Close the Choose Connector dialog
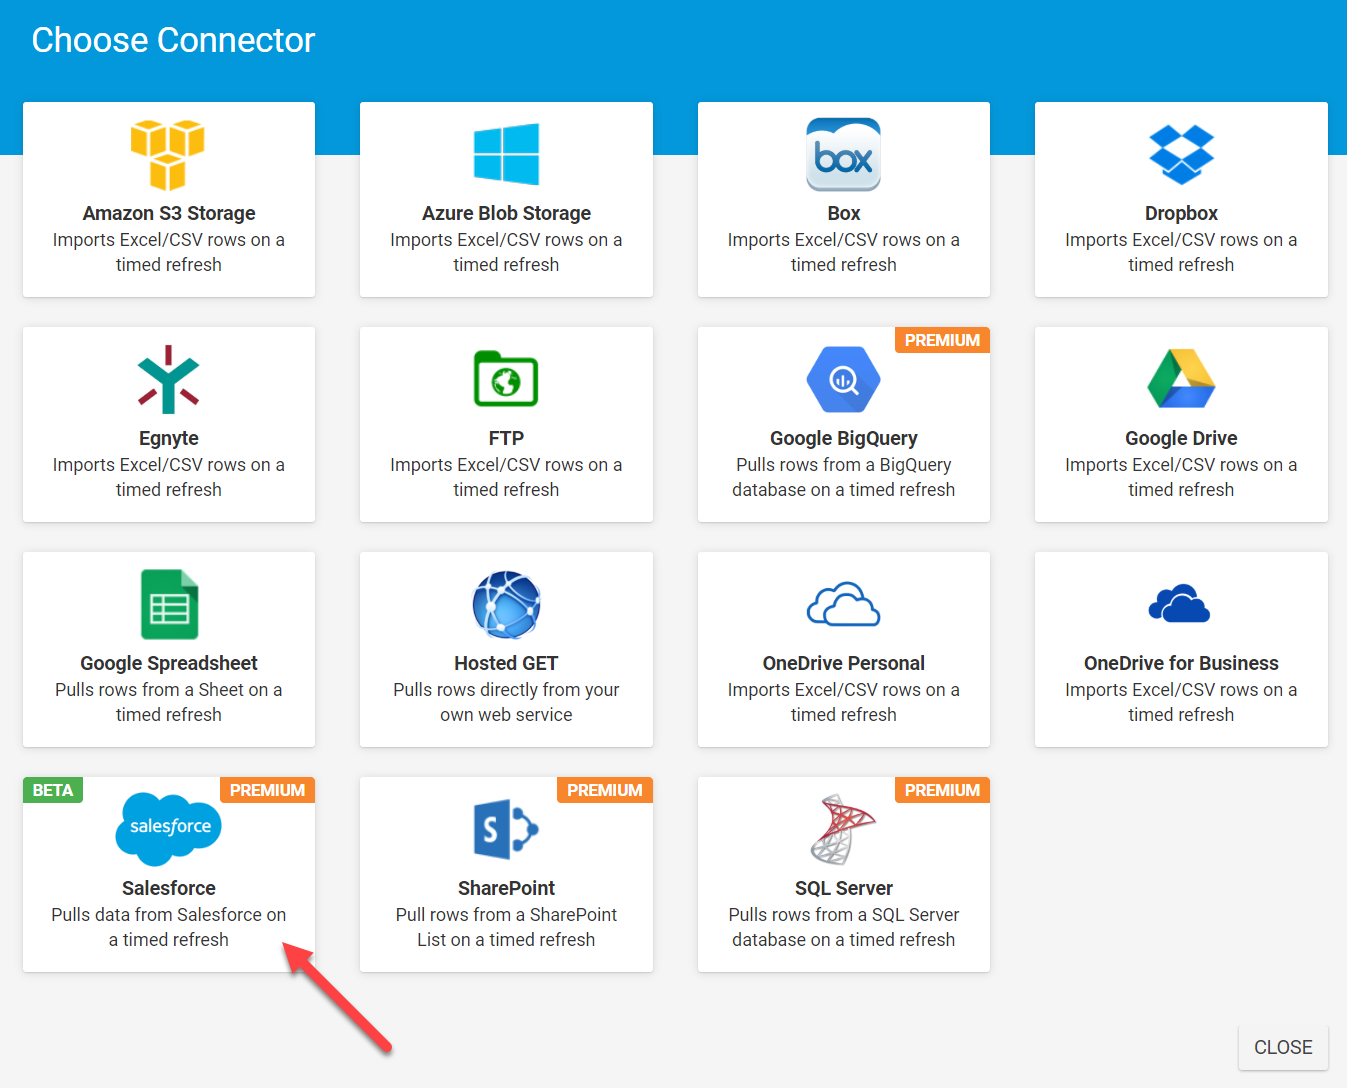The image size is (1347, 1088). point(1283,1047)
